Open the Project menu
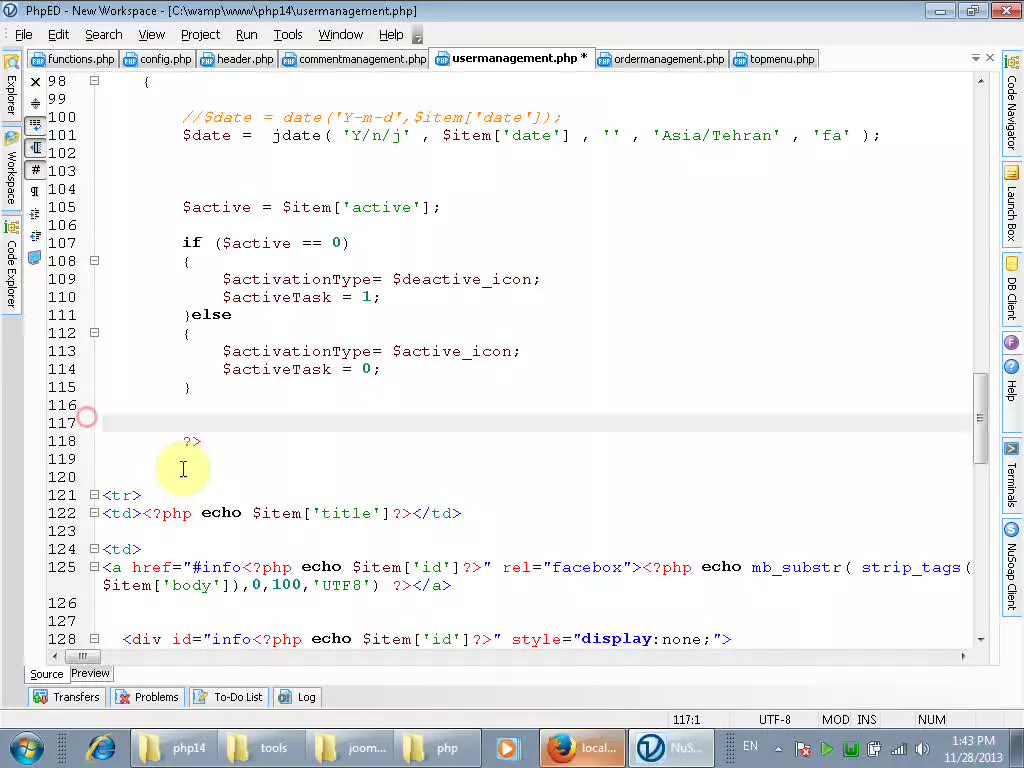Screen dimensions: 1024x768 (x=200, y=34)
